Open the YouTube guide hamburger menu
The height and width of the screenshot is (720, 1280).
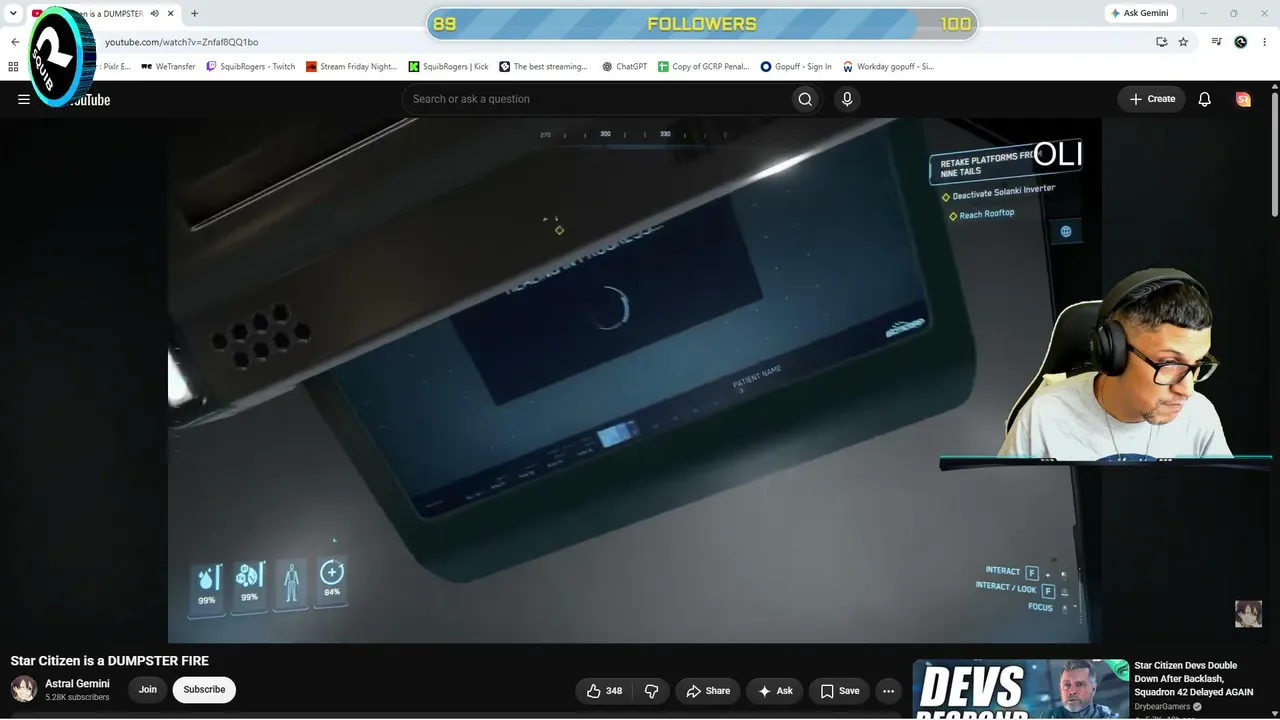[24, 99]
